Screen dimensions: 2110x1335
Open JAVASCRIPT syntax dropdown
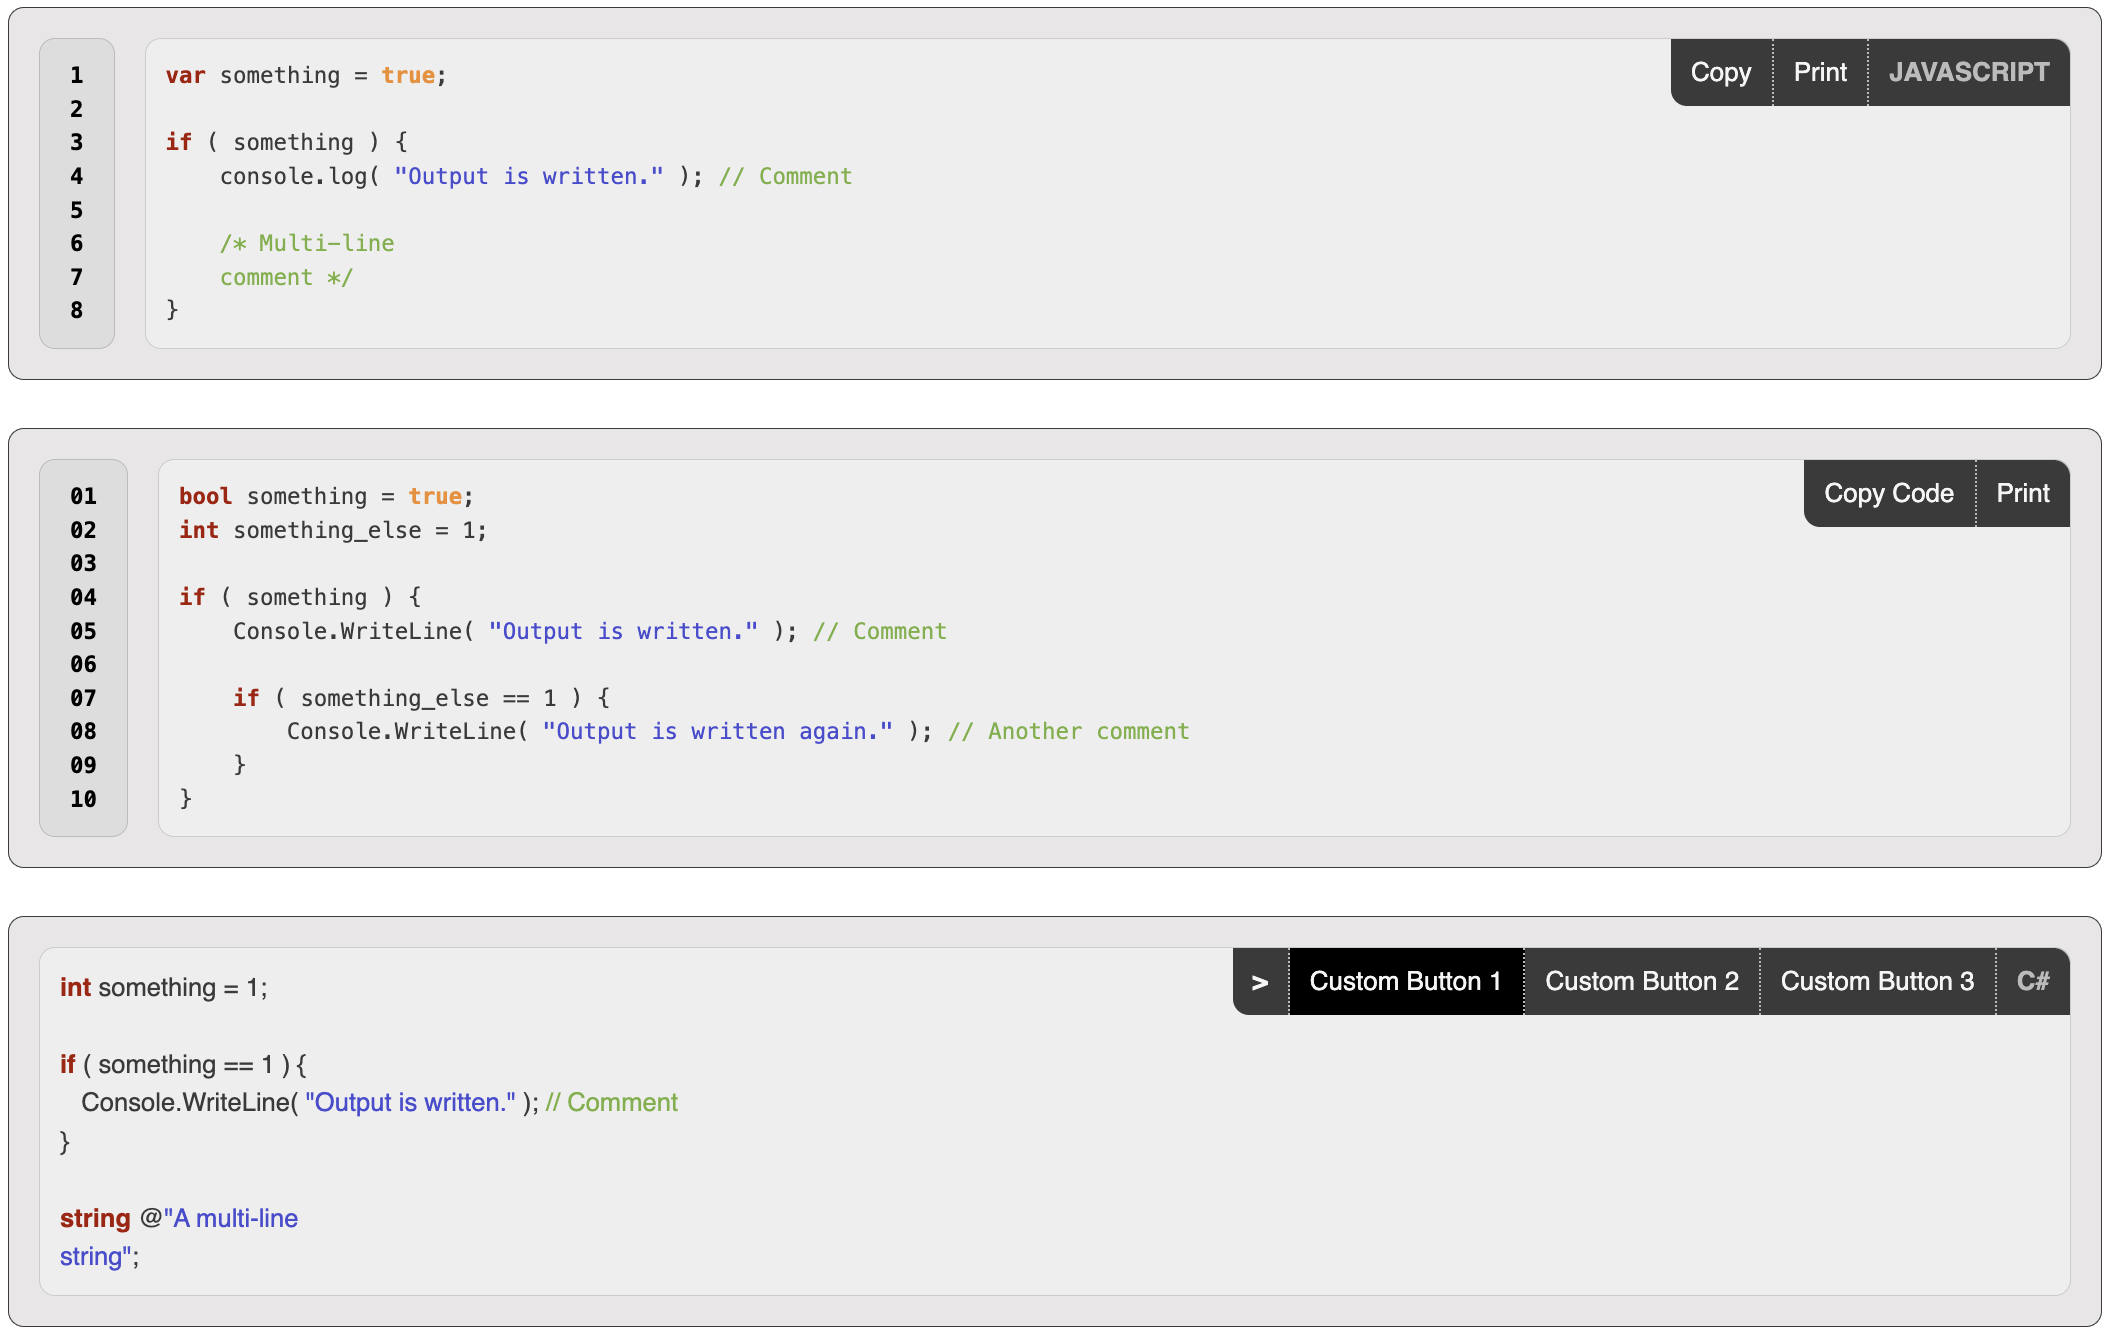(1970, 72)
